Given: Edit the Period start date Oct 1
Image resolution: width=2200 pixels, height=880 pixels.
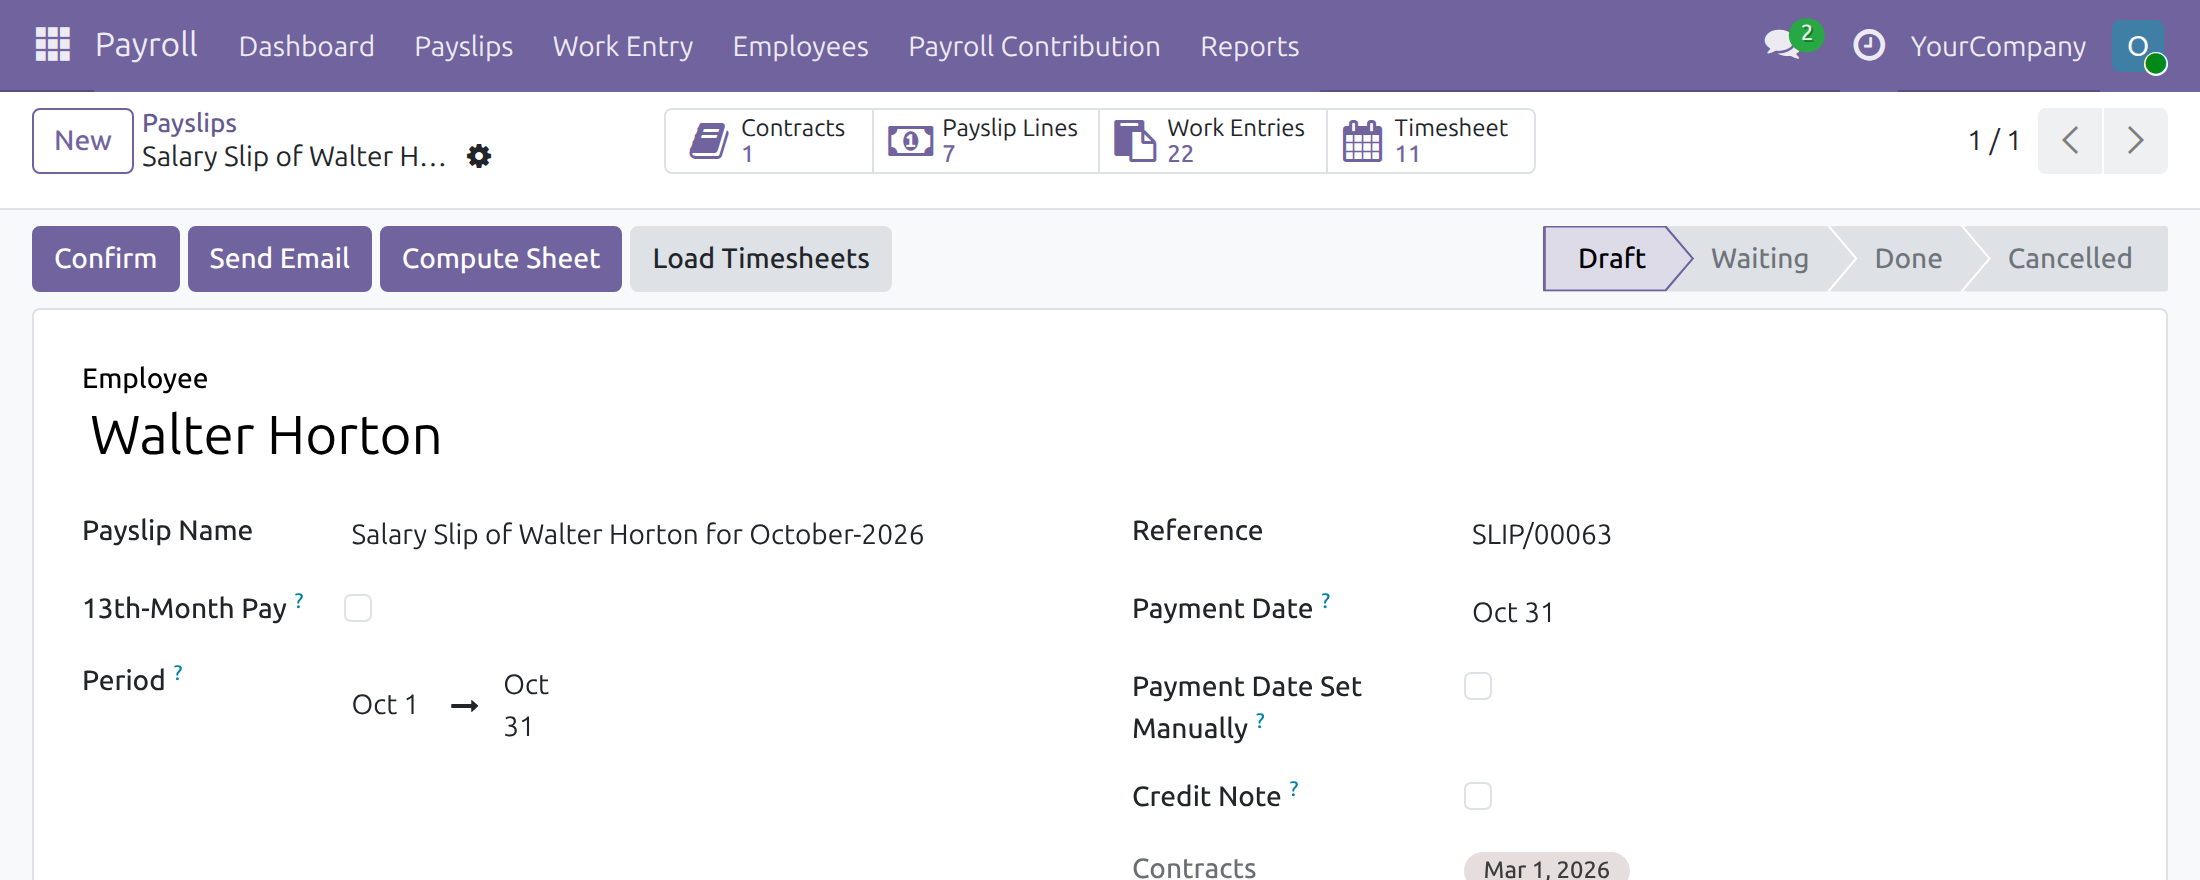Looking at the screenshot, I should click(x=385, y=704).
